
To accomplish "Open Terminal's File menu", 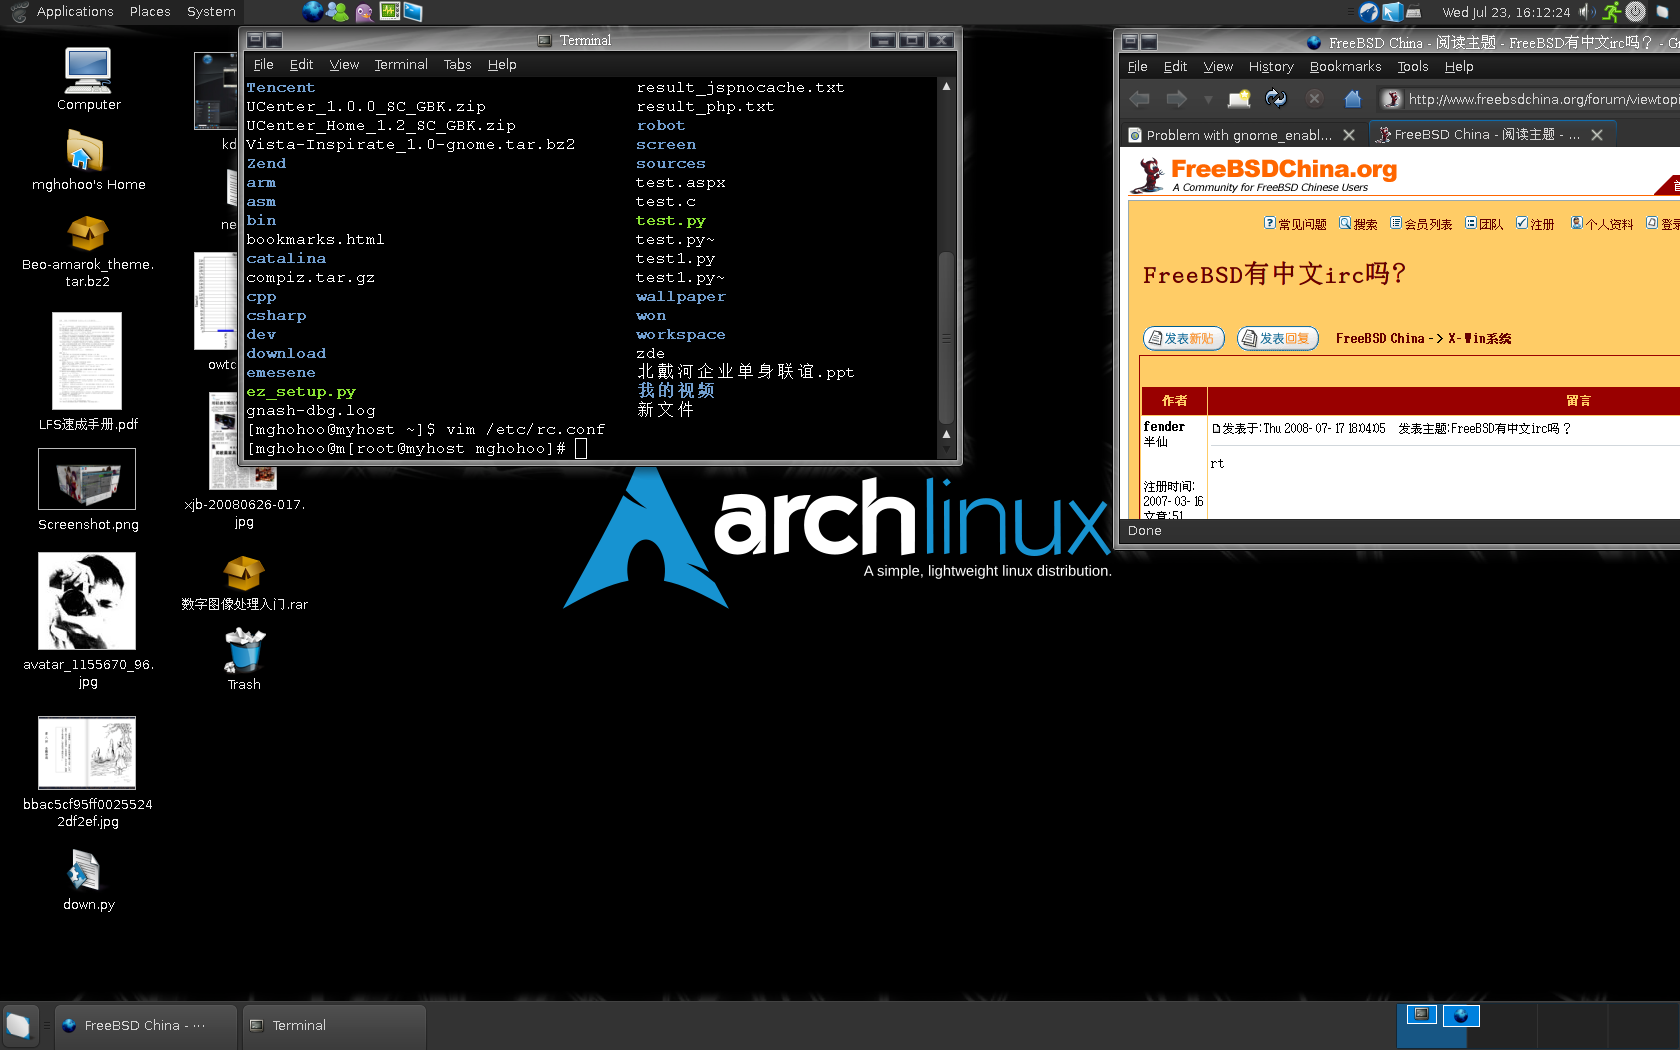I will click(263, 64).
